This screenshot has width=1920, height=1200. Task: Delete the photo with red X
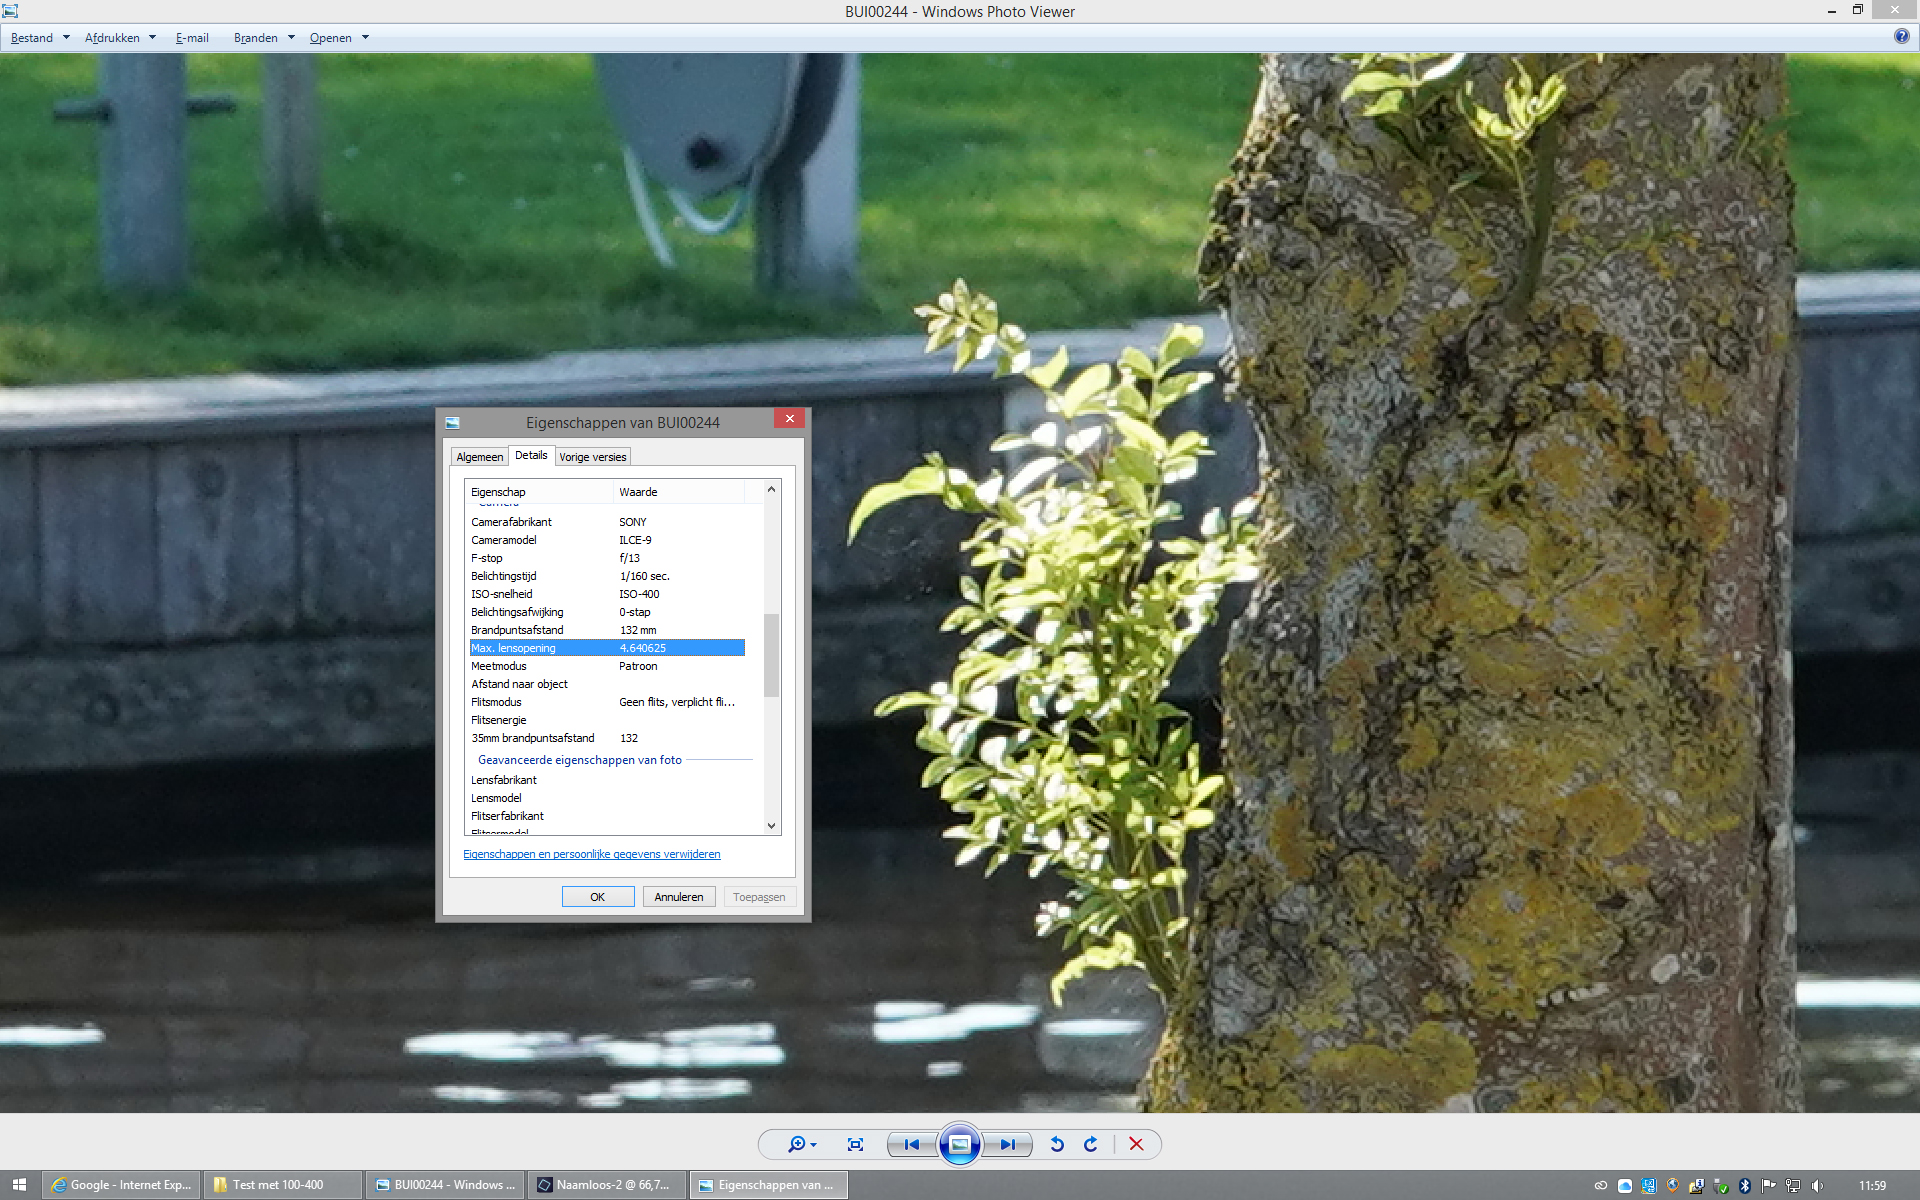tap(1136, 1144)
